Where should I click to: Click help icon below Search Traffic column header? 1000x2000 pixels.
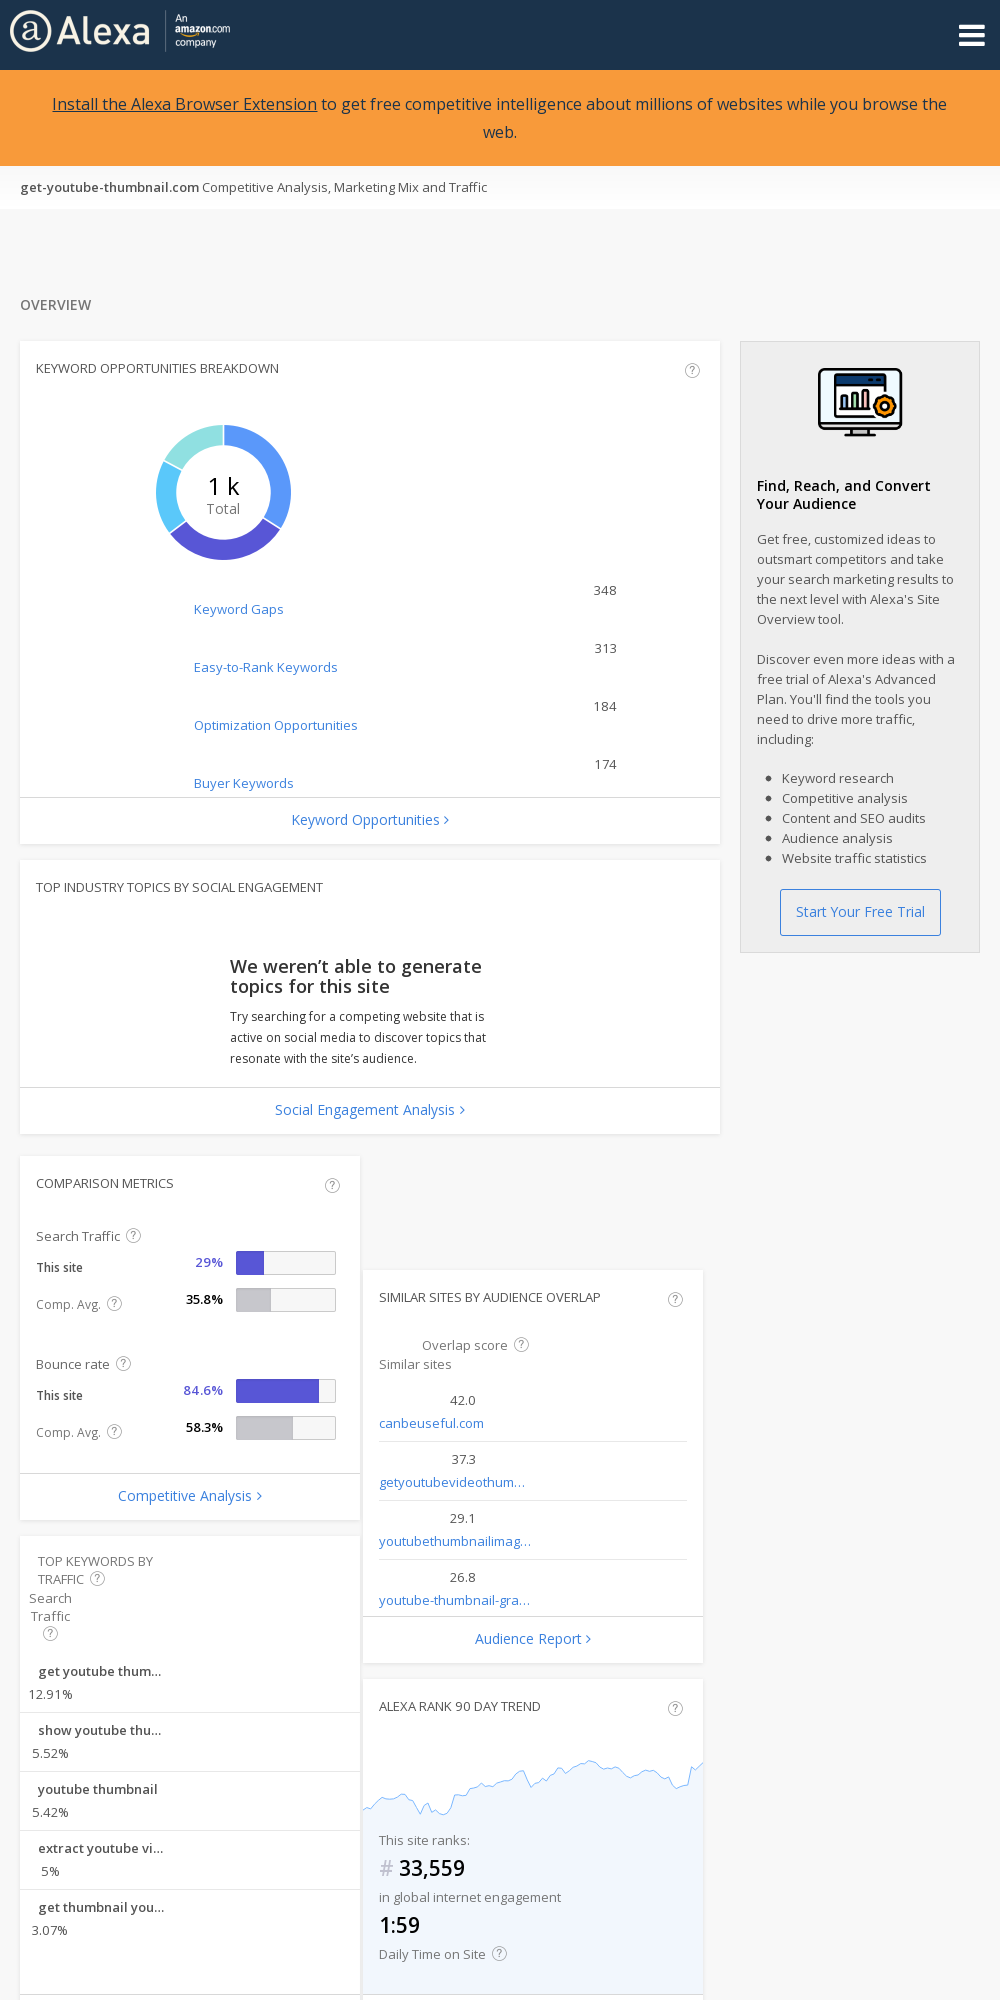pos(51,1633)
